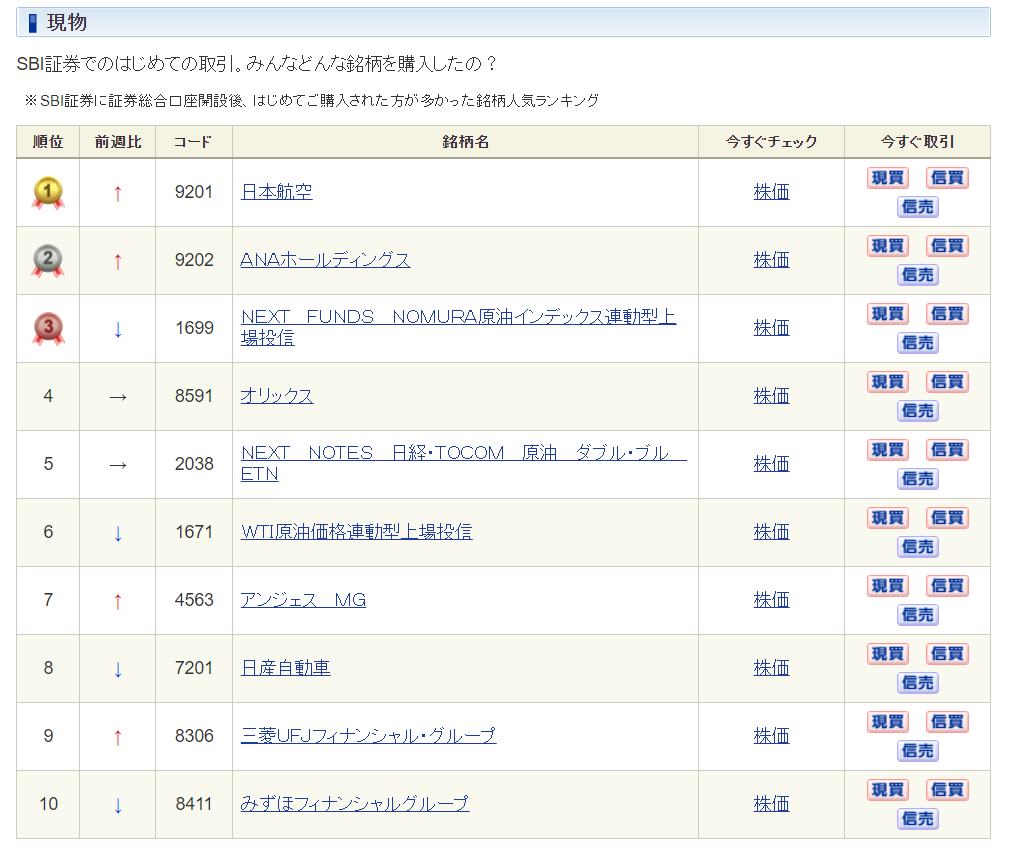Click 信売 button in code 8411 row
The width and height of the screenshot is (1010, 852).
pos(917,819)
